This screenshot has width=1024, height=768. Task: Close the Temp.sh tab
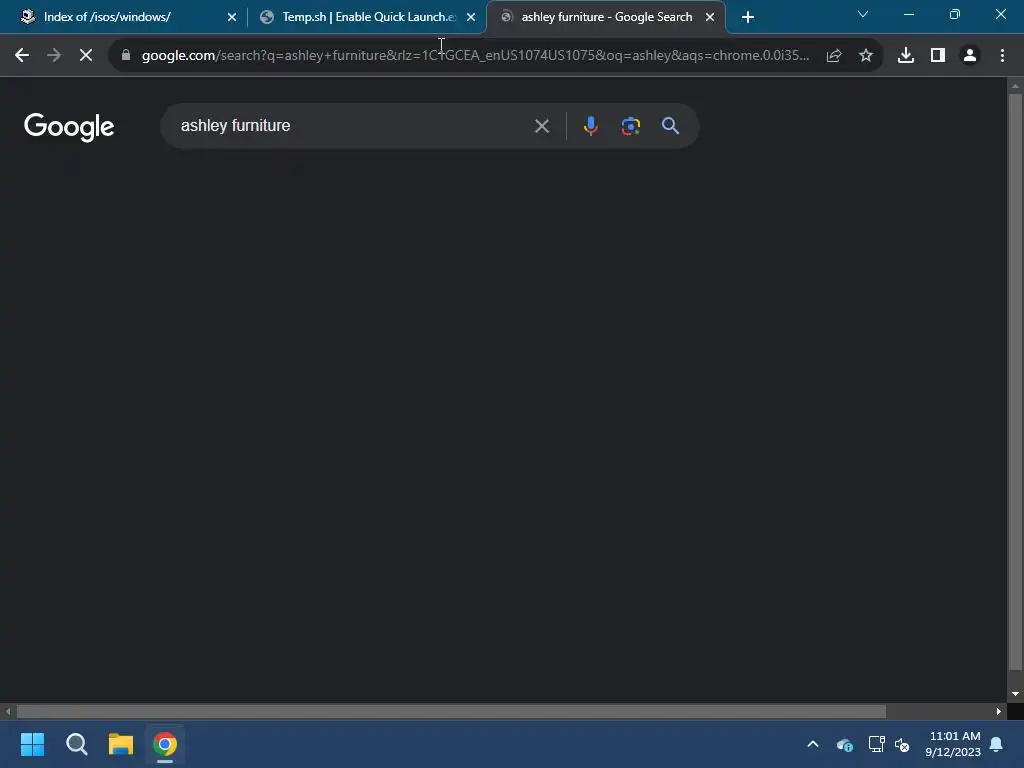click(471, 18)
